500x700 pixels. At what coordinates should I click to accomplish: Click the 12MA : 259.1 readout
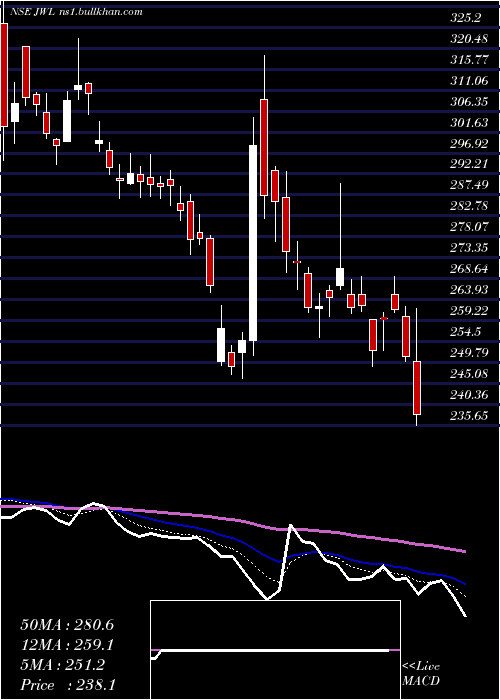[67, 645]
